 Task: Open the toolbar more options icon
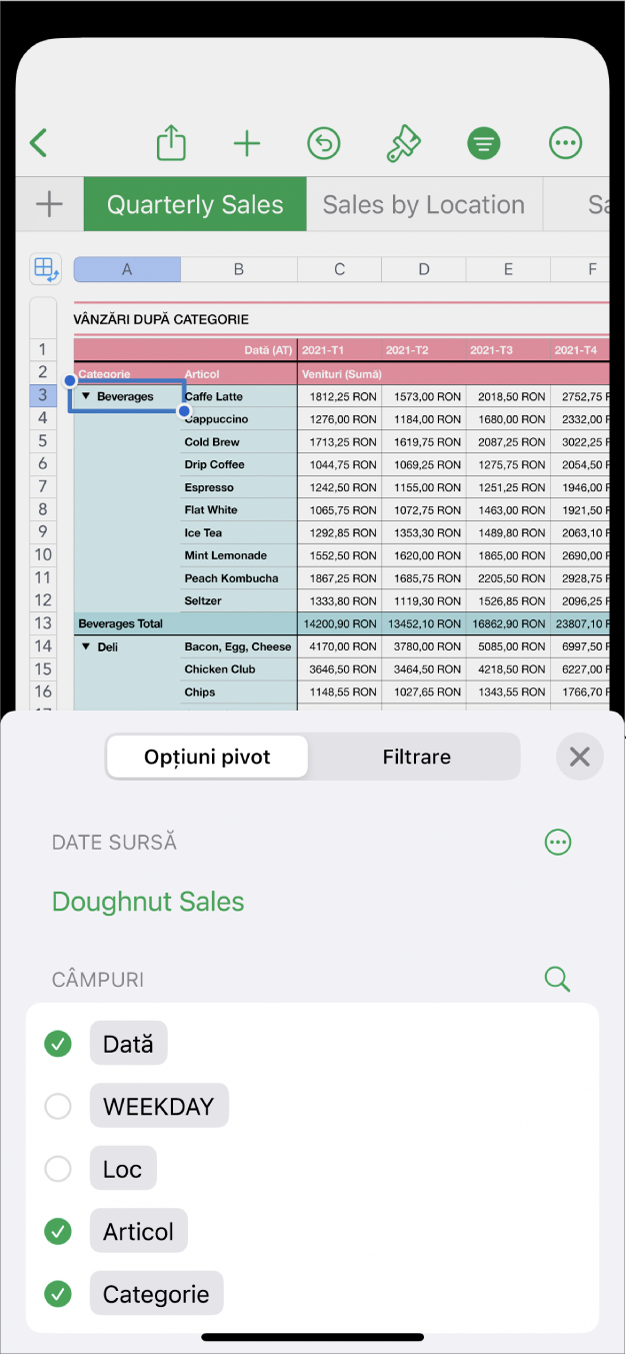point(566,144)
